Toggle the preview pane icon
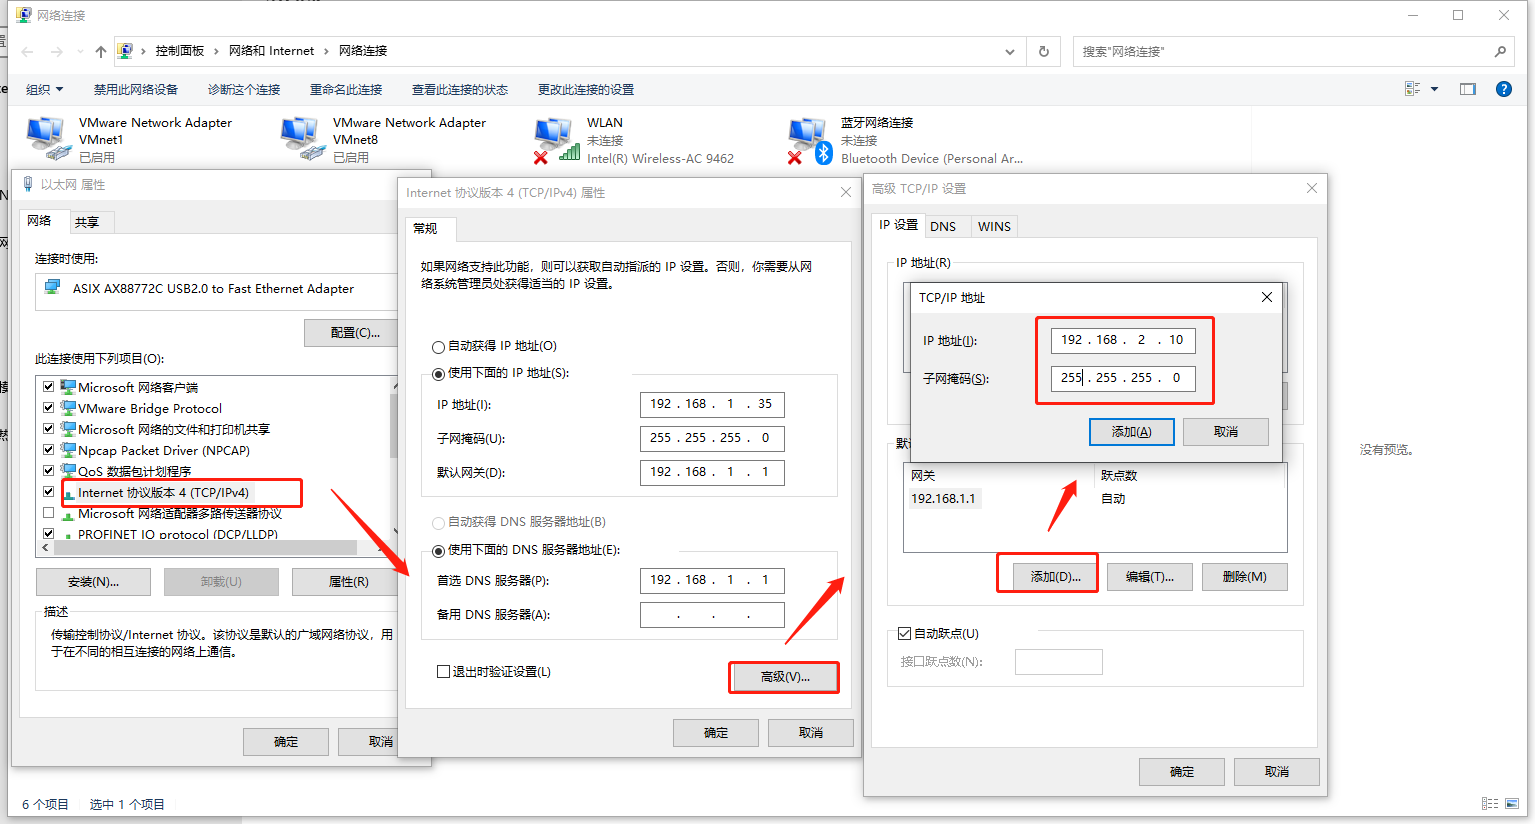The image size is (1535, 824). [1467, 89]
